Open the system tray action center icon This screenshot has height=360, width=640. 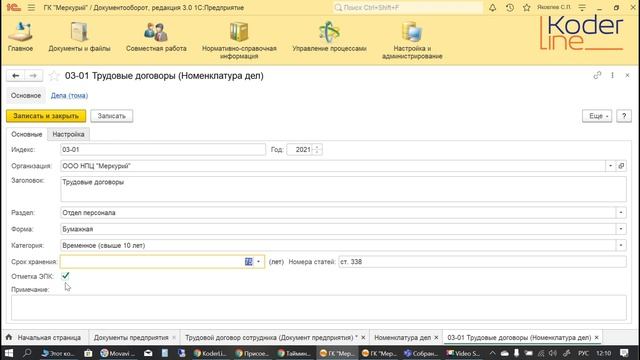click(x=624, y=353)
